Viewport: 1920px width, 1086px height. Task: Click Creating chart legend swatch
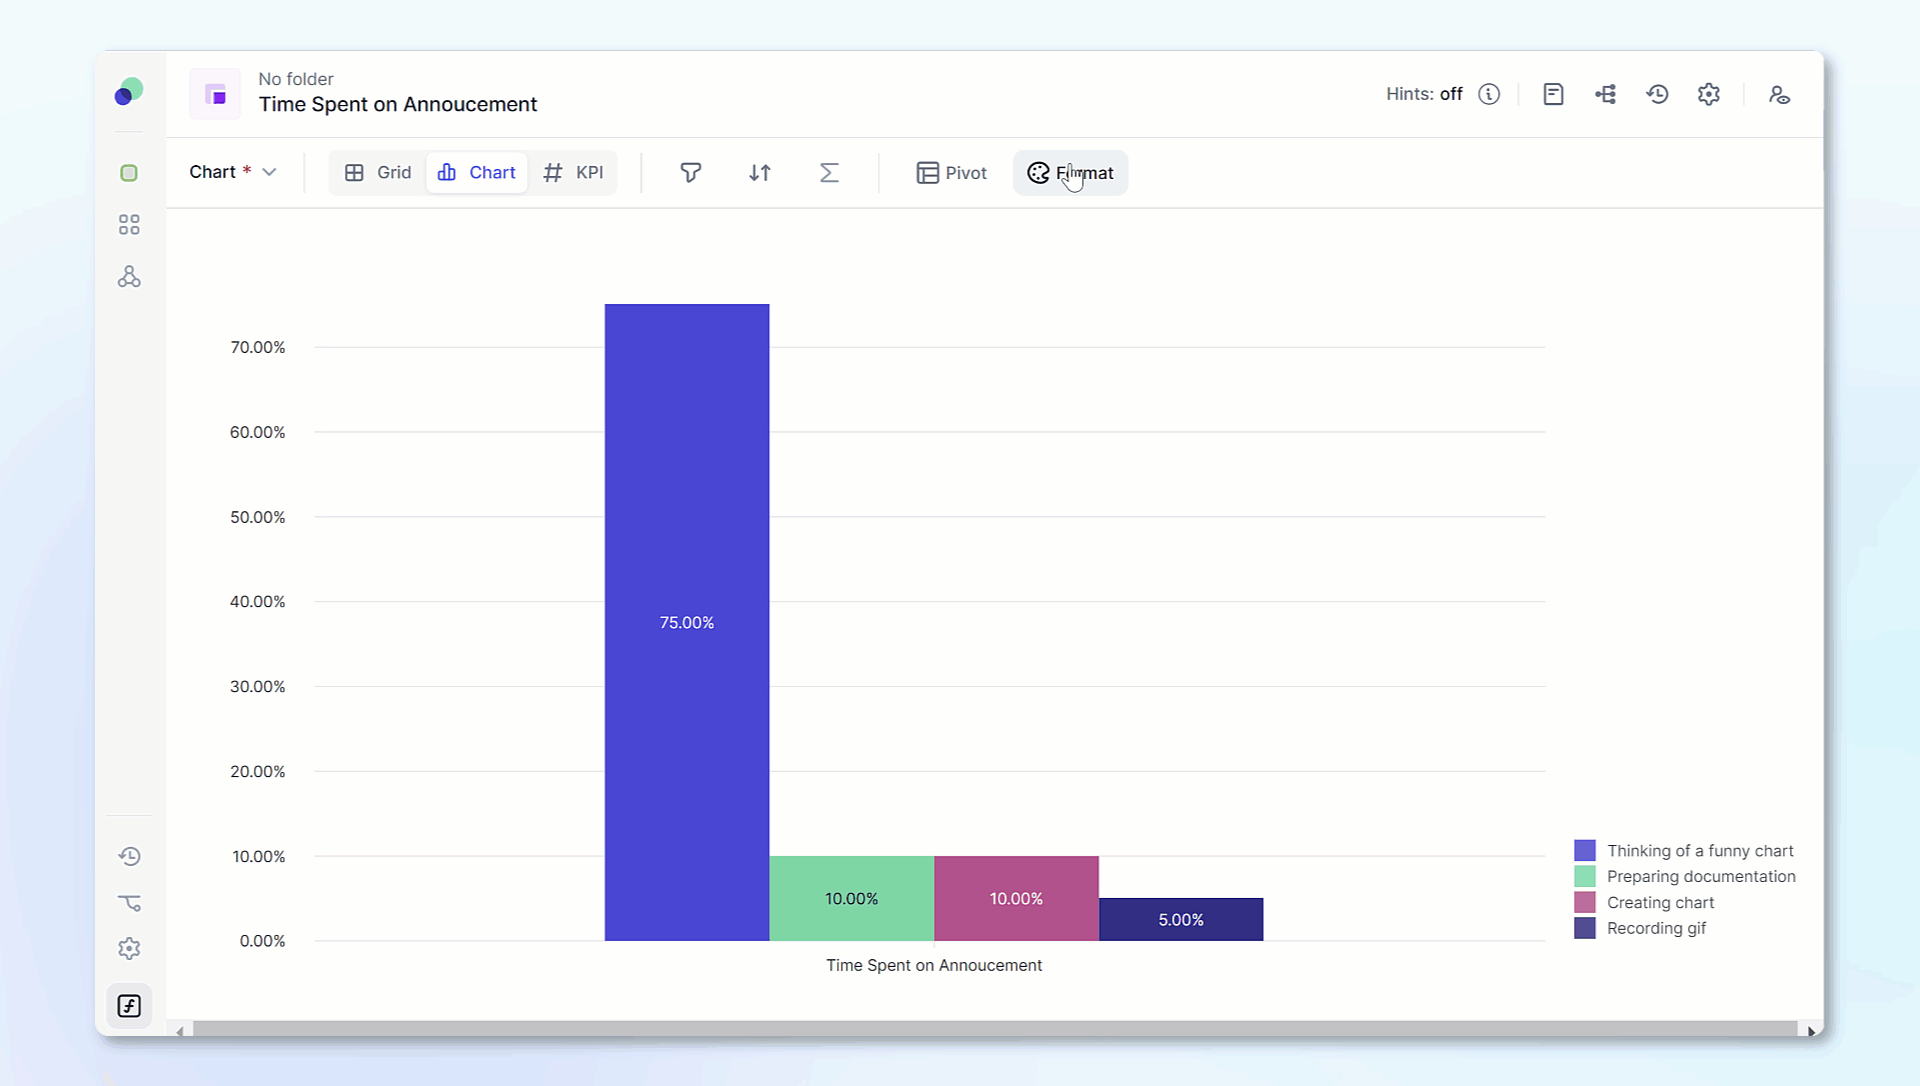(x=1585, y=903)
